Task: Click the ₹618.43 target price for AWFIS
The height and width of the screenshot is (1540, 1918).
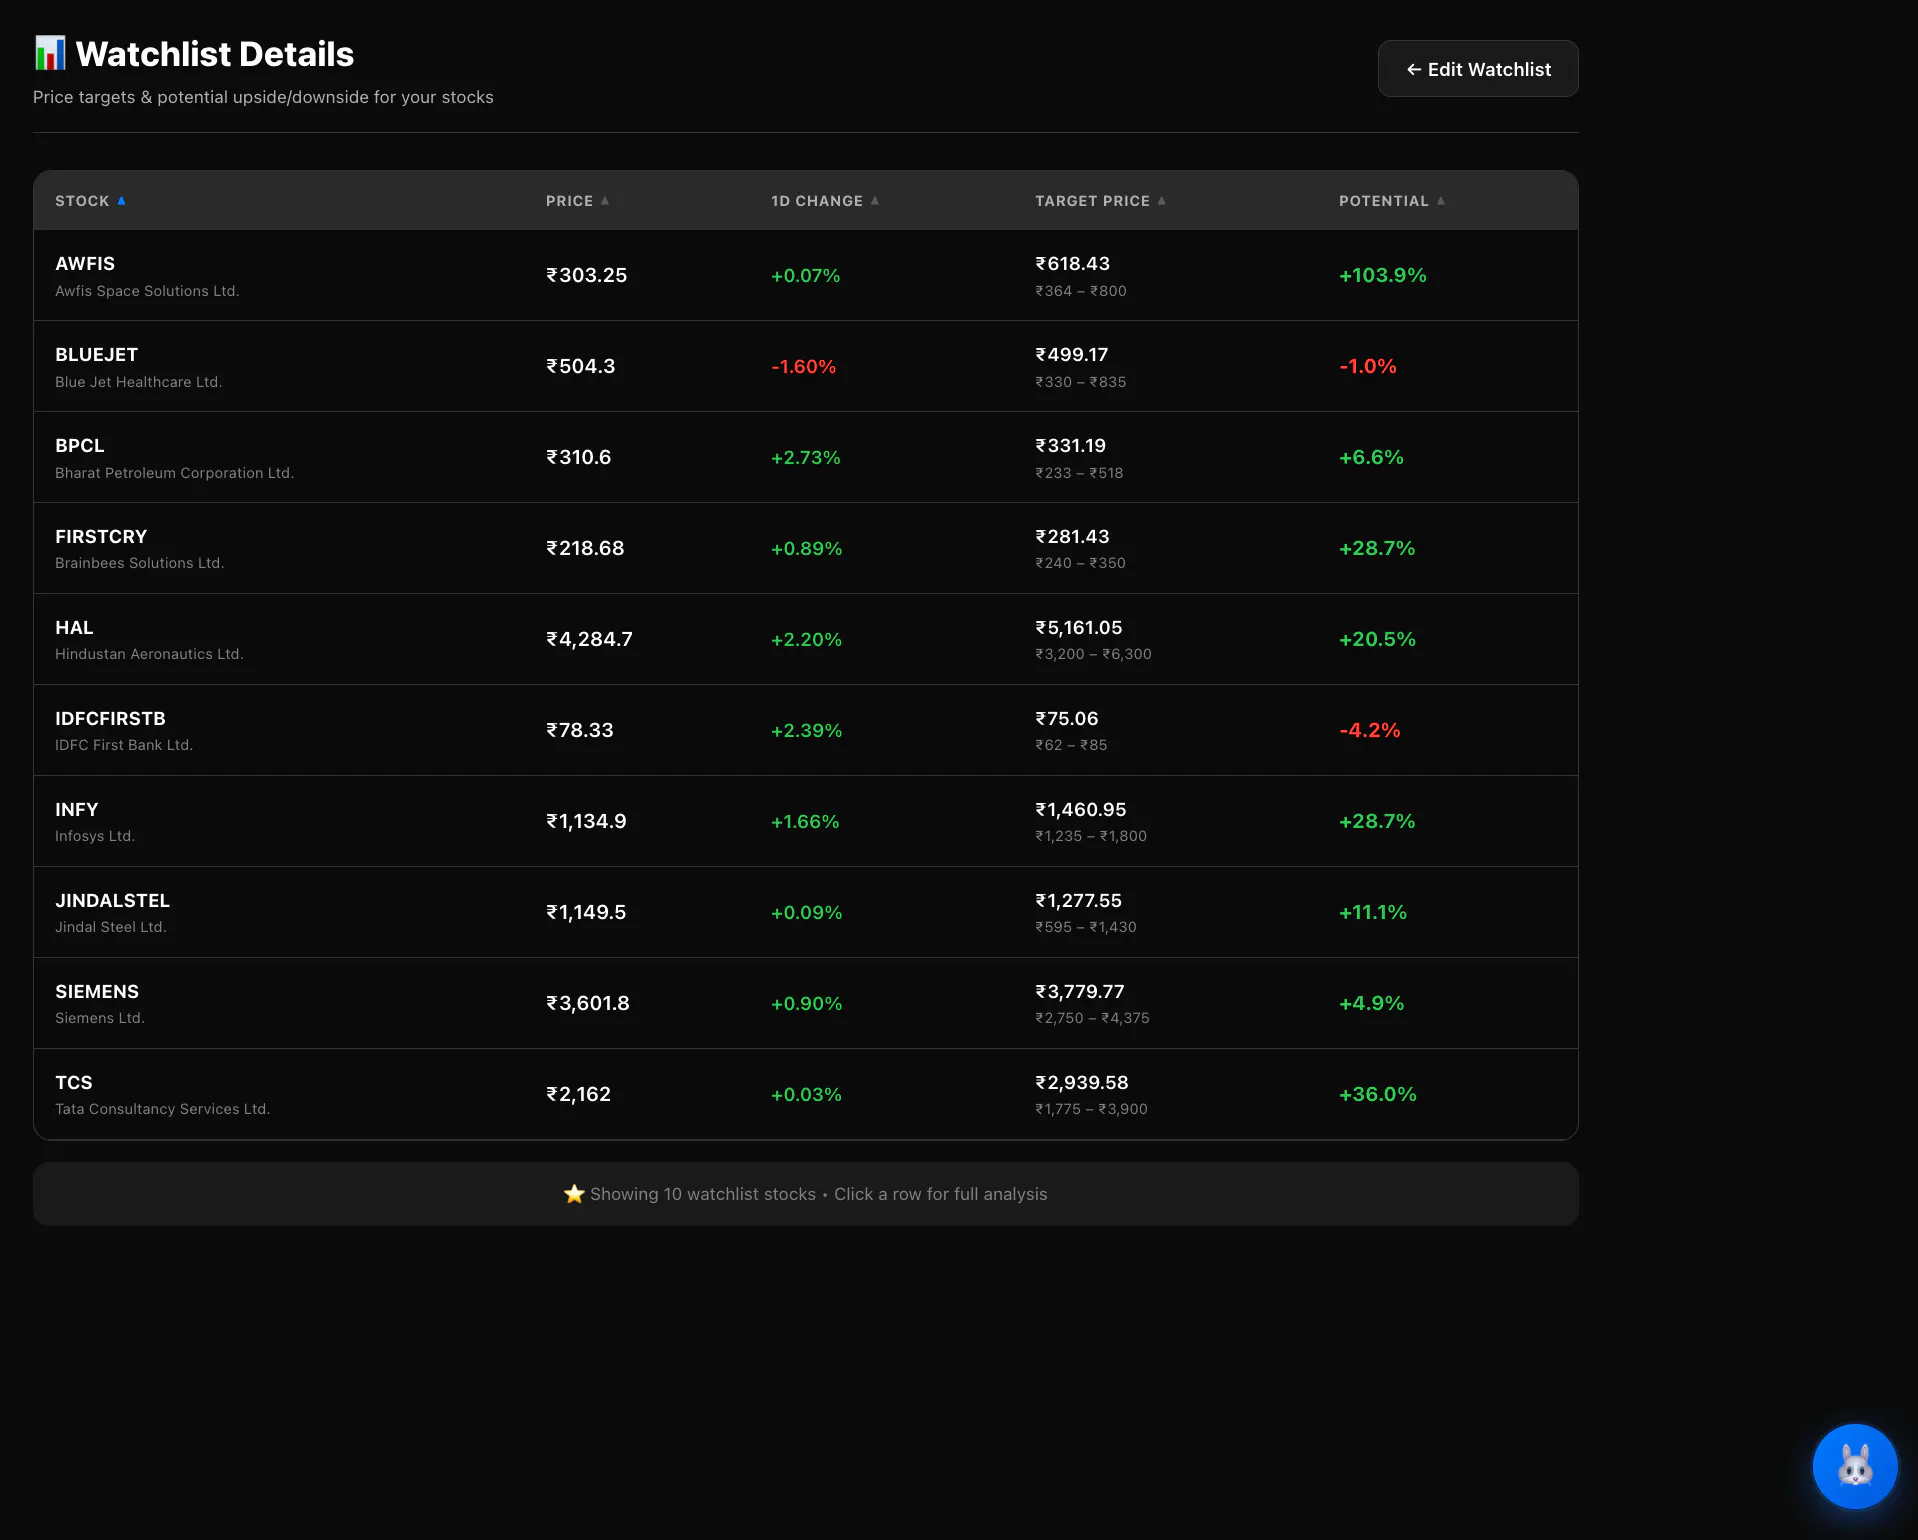Action: point(1073,263)
